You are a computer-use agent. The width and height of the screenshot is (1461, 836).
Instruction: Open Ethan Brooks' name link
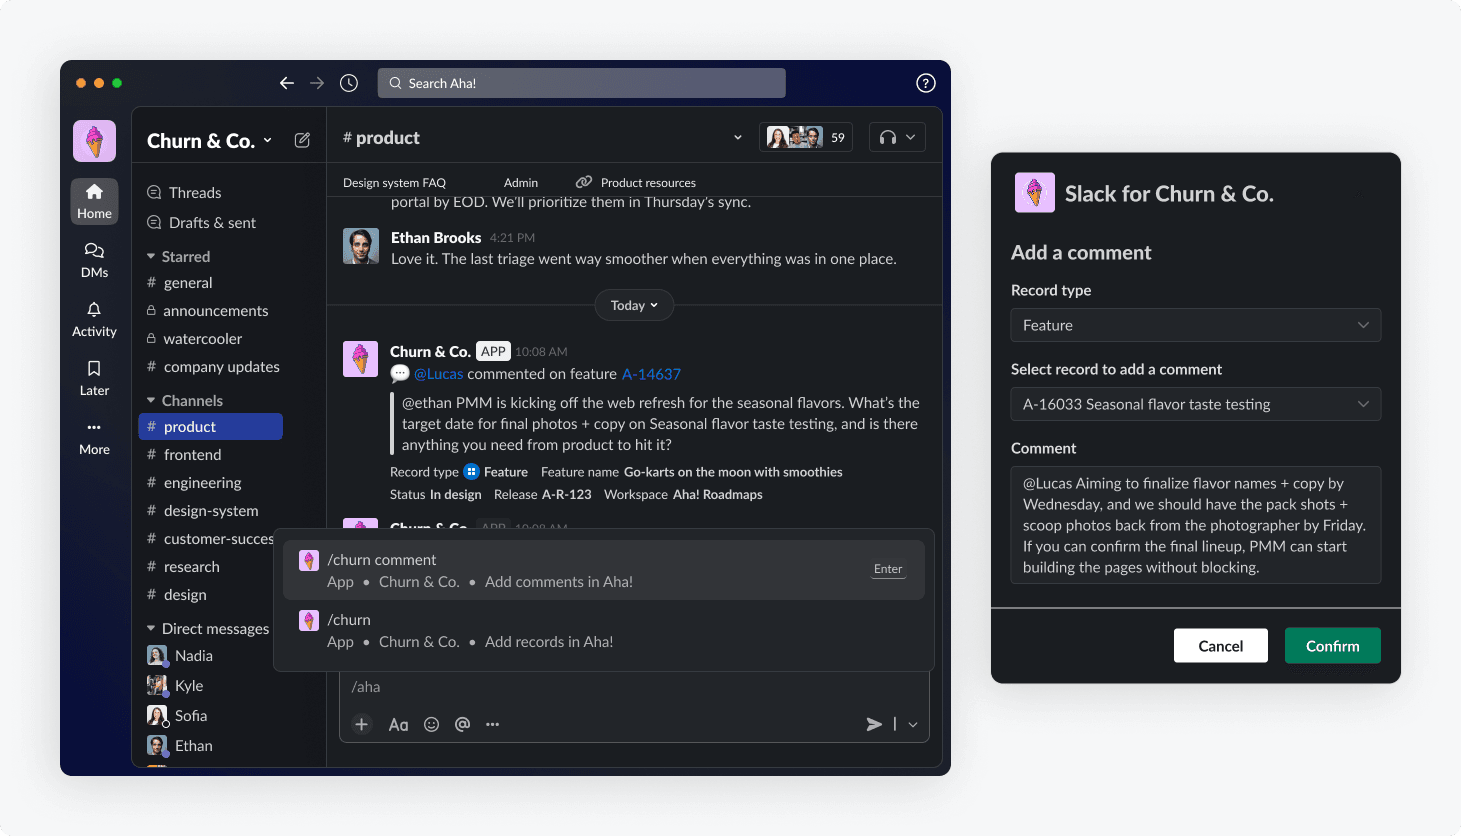pos(436,237)
